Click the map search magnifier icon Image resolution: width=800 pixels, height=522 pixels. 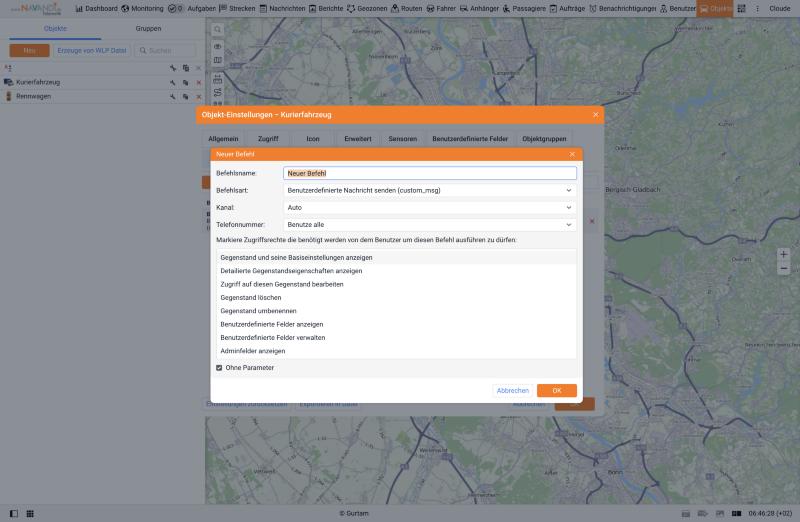coord(217,30)
